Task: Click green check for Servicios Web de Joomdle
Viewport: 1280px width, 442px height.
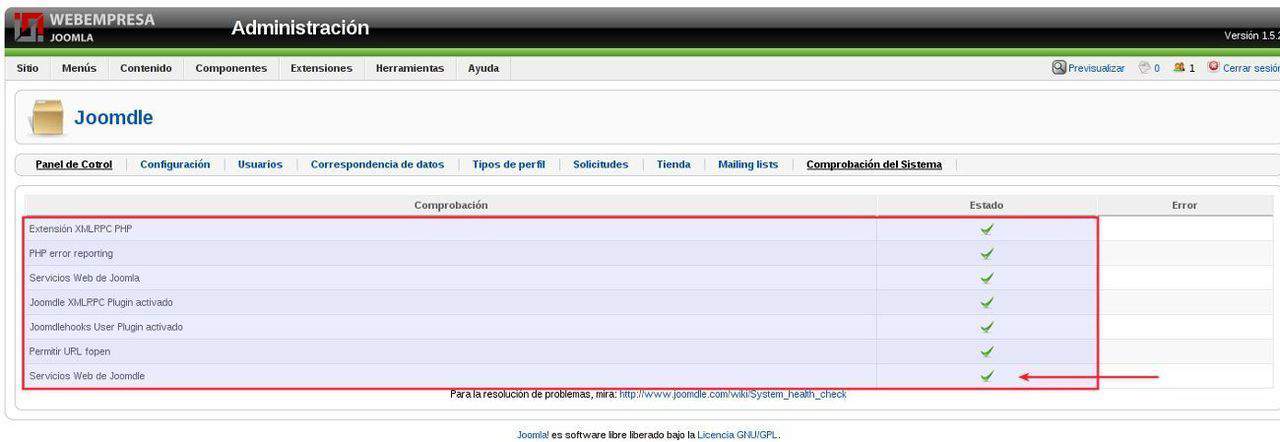Action: click(987, 376)
